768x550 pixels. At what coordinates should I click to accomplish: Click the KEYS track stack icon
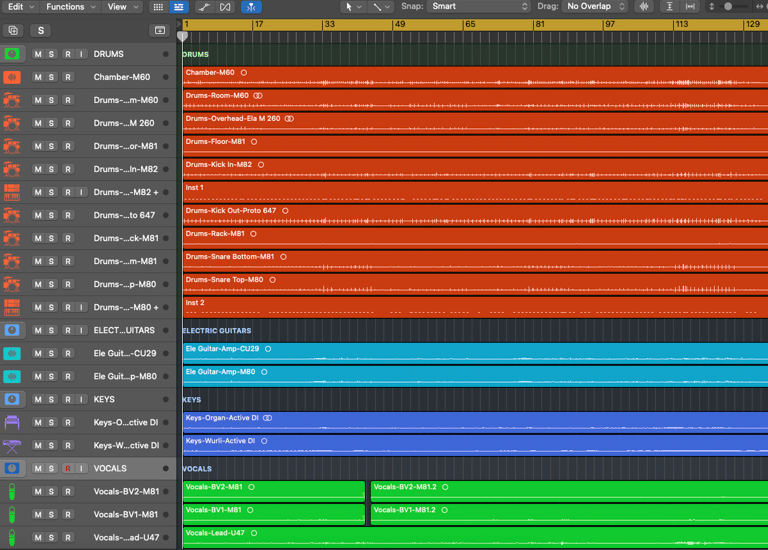[12, 399]
